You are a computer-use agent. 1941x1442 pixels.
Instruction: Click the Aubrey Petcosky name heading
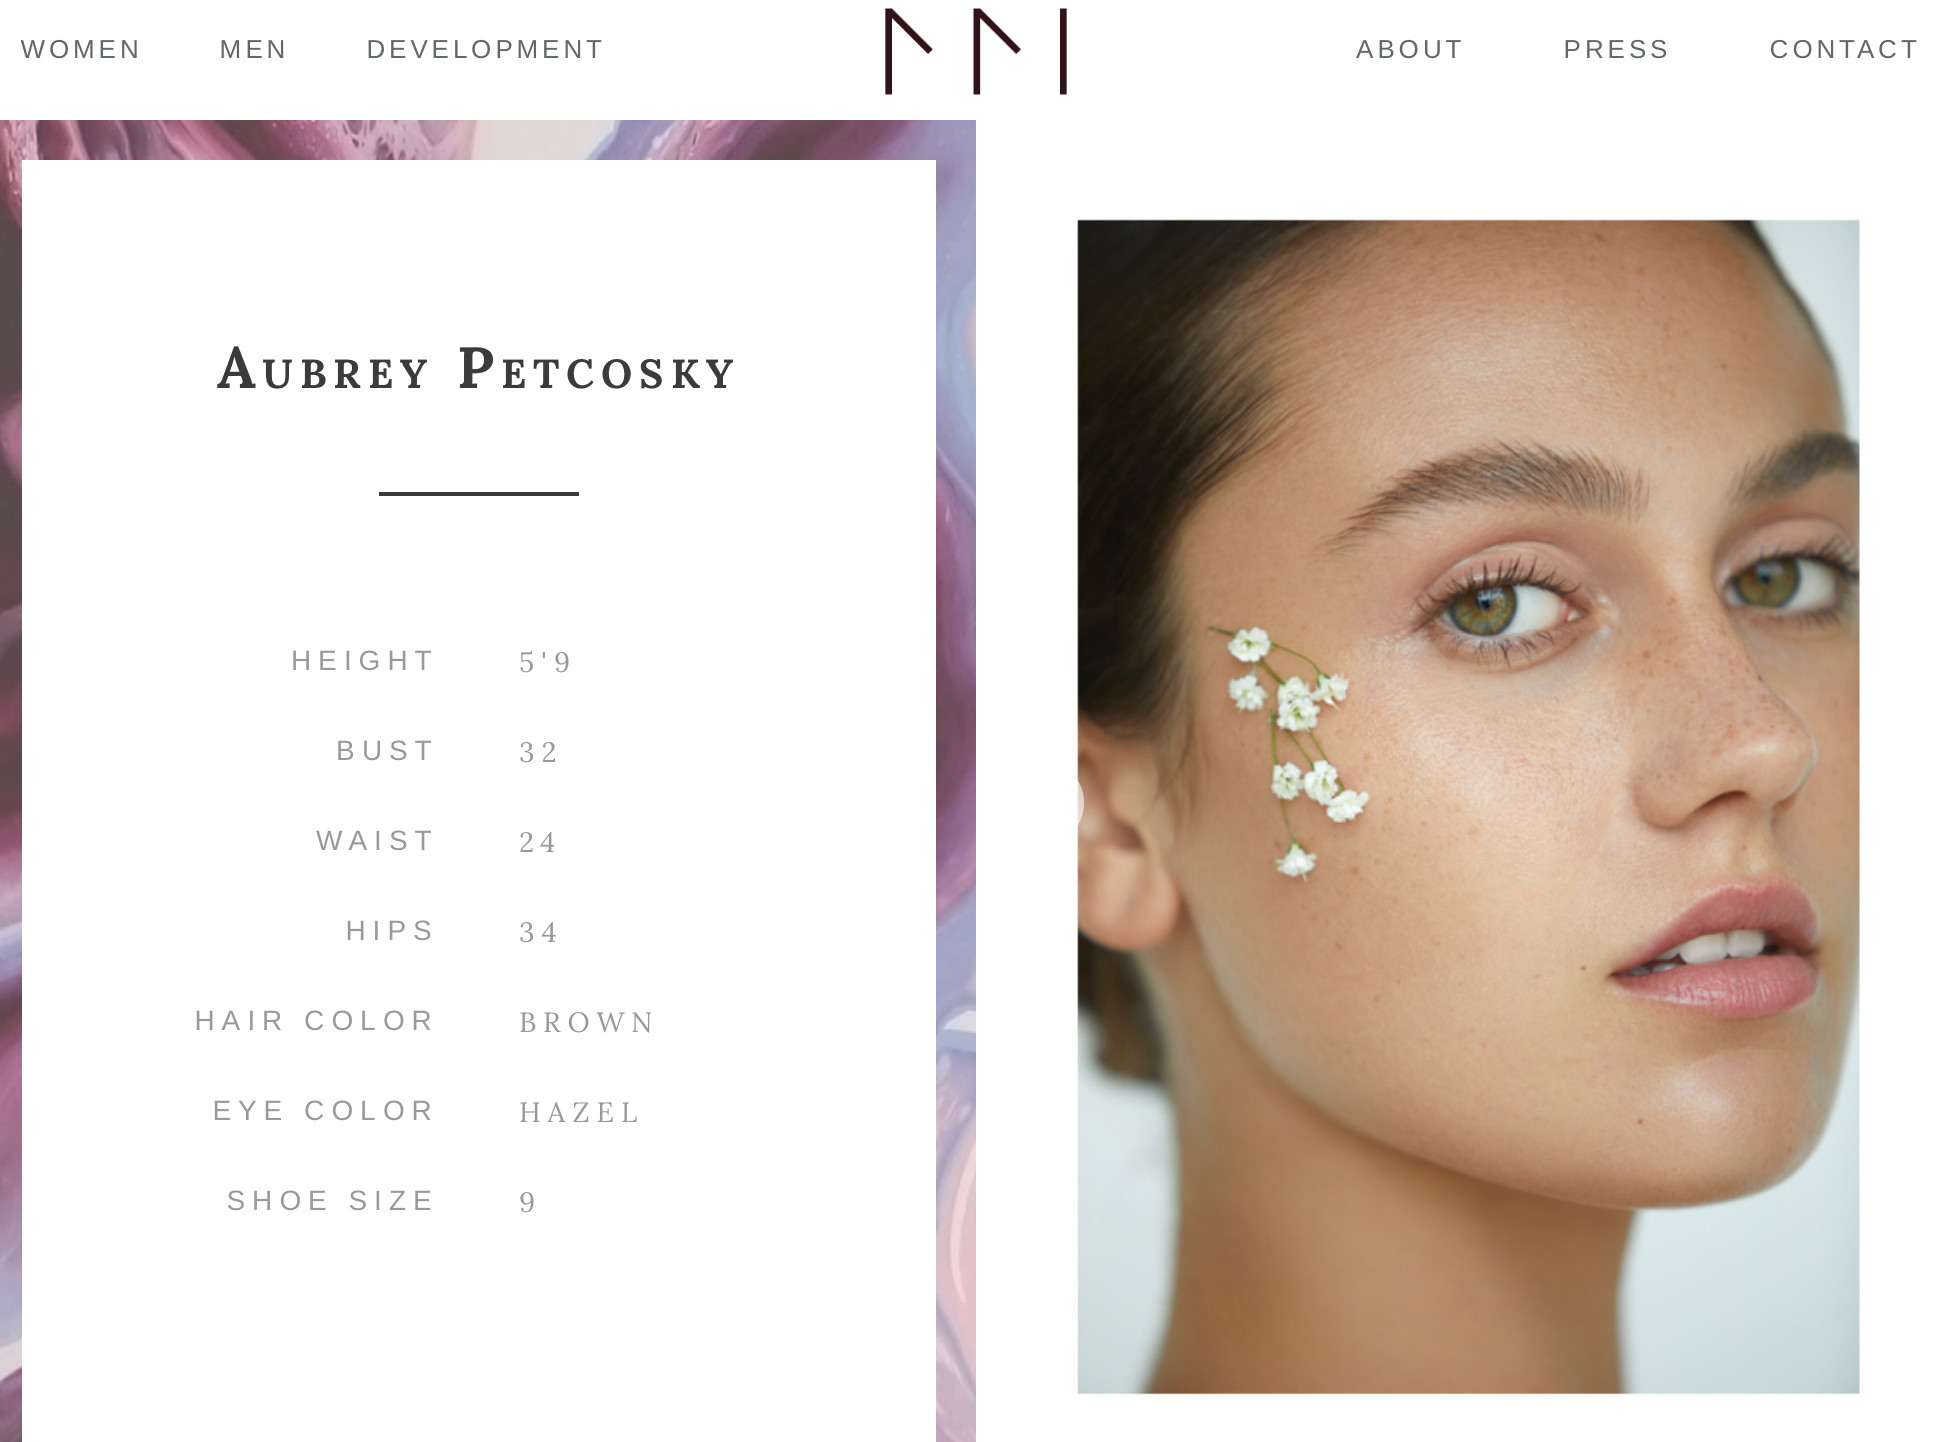coord(477,369)
